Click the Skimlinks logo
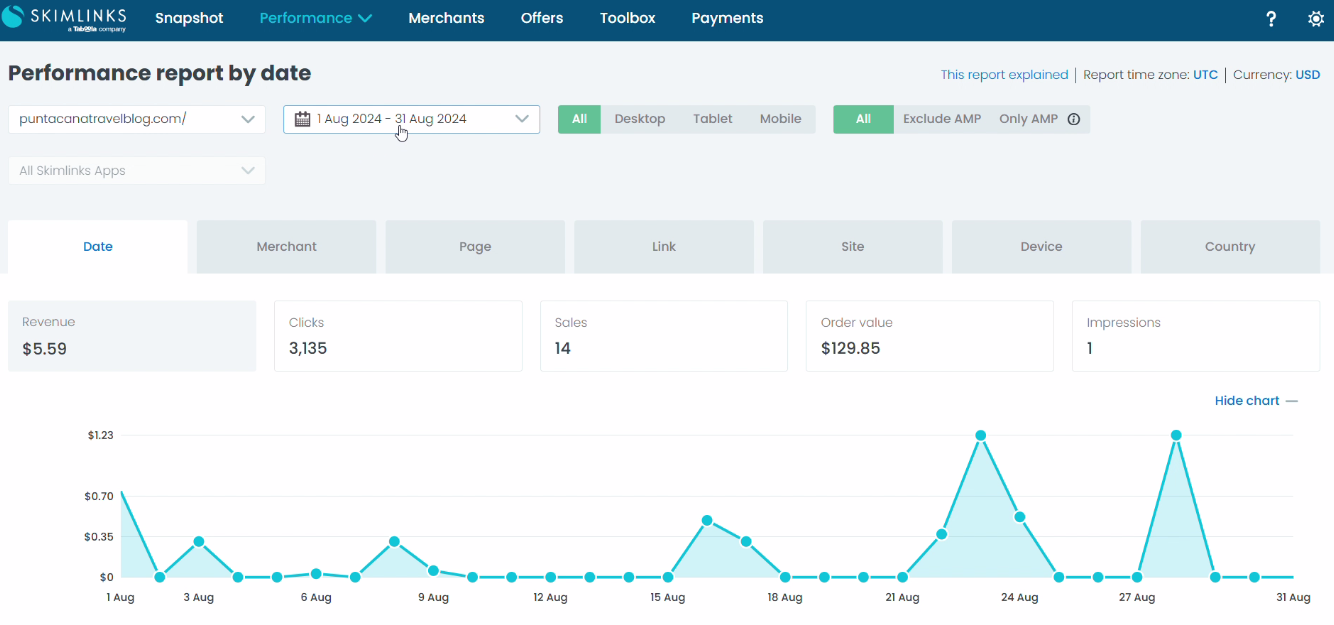1334x625 pixels. pos(63,19)
